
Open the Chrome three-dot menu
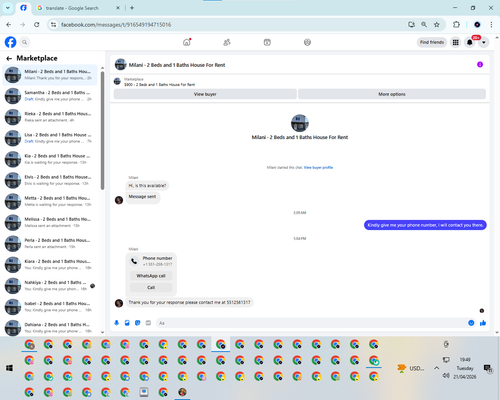(491, 25)
